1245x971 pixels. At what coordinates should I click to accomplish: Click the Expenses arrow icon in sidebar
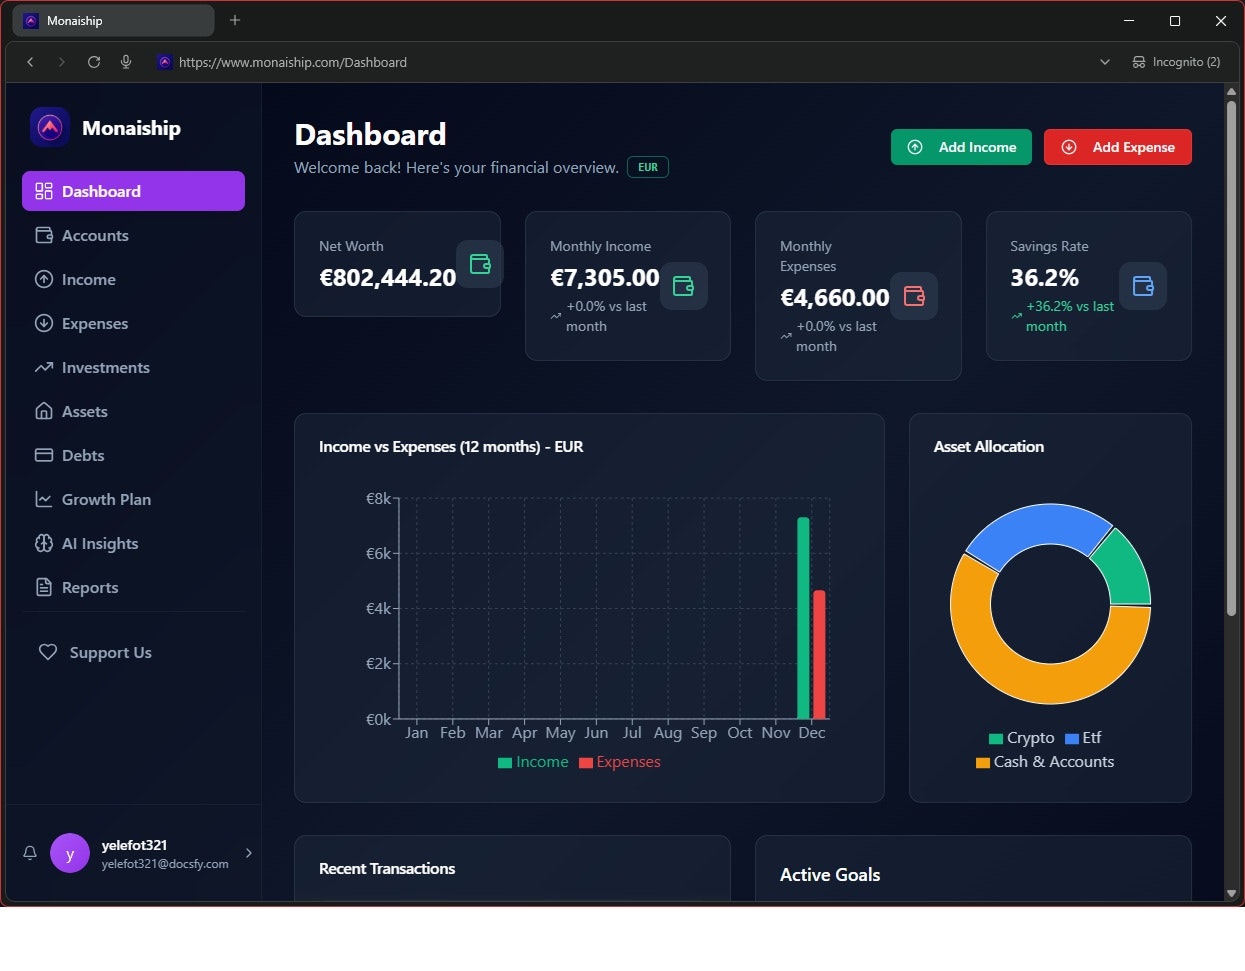coord(44,323)
